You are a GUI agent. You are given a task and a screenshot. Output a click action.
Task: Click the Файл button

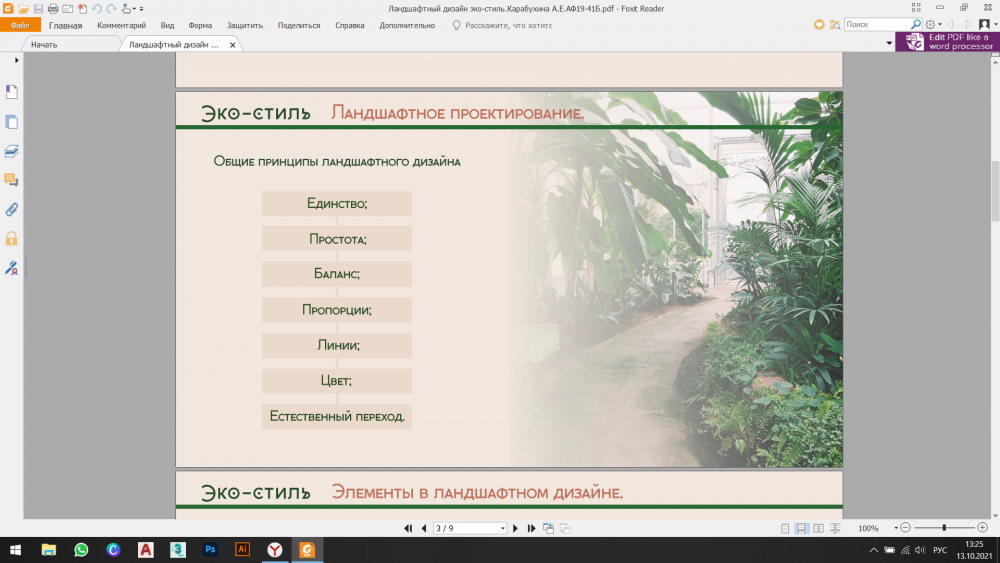[x=20, y=25]
